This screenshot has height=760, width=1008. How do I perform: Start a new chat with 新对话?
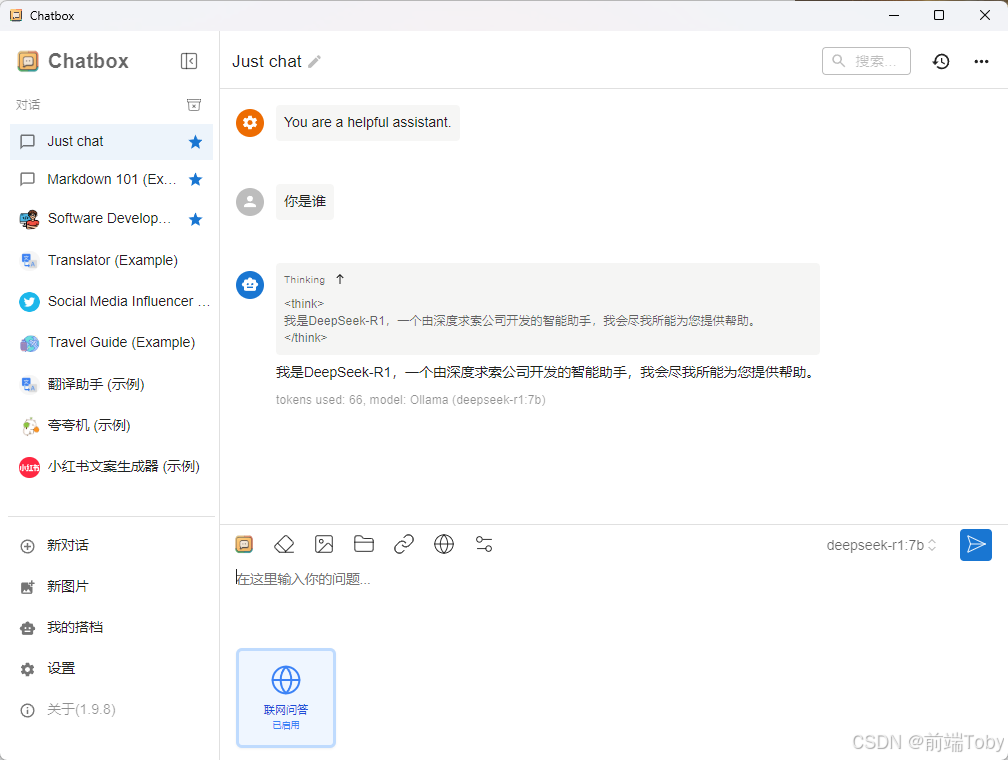pos(111,546)
